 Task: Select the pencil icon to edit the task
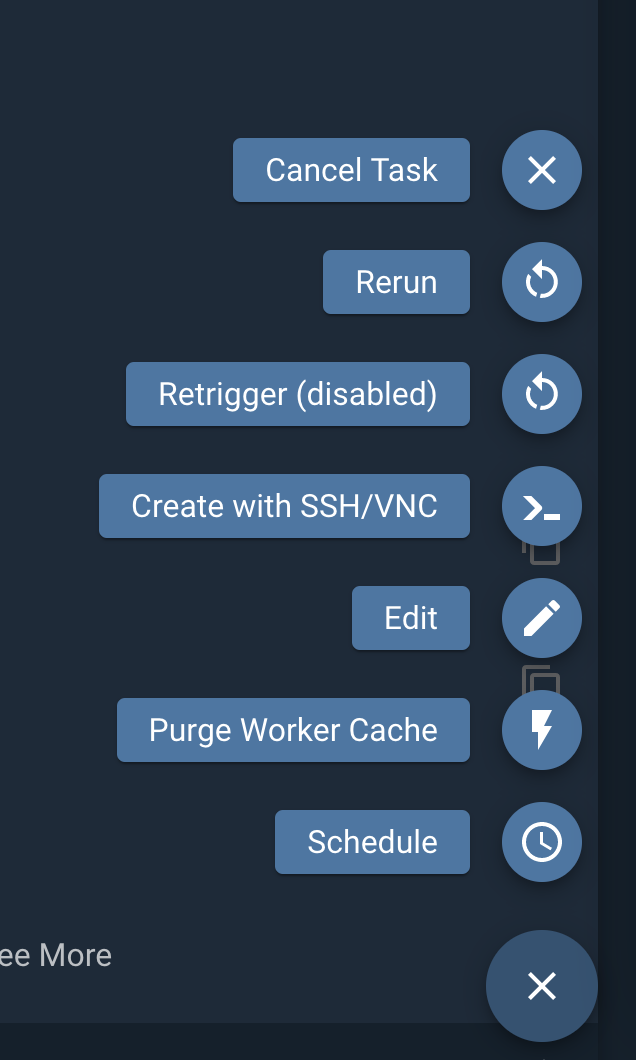pyautogui.click(x=541, y=618)
